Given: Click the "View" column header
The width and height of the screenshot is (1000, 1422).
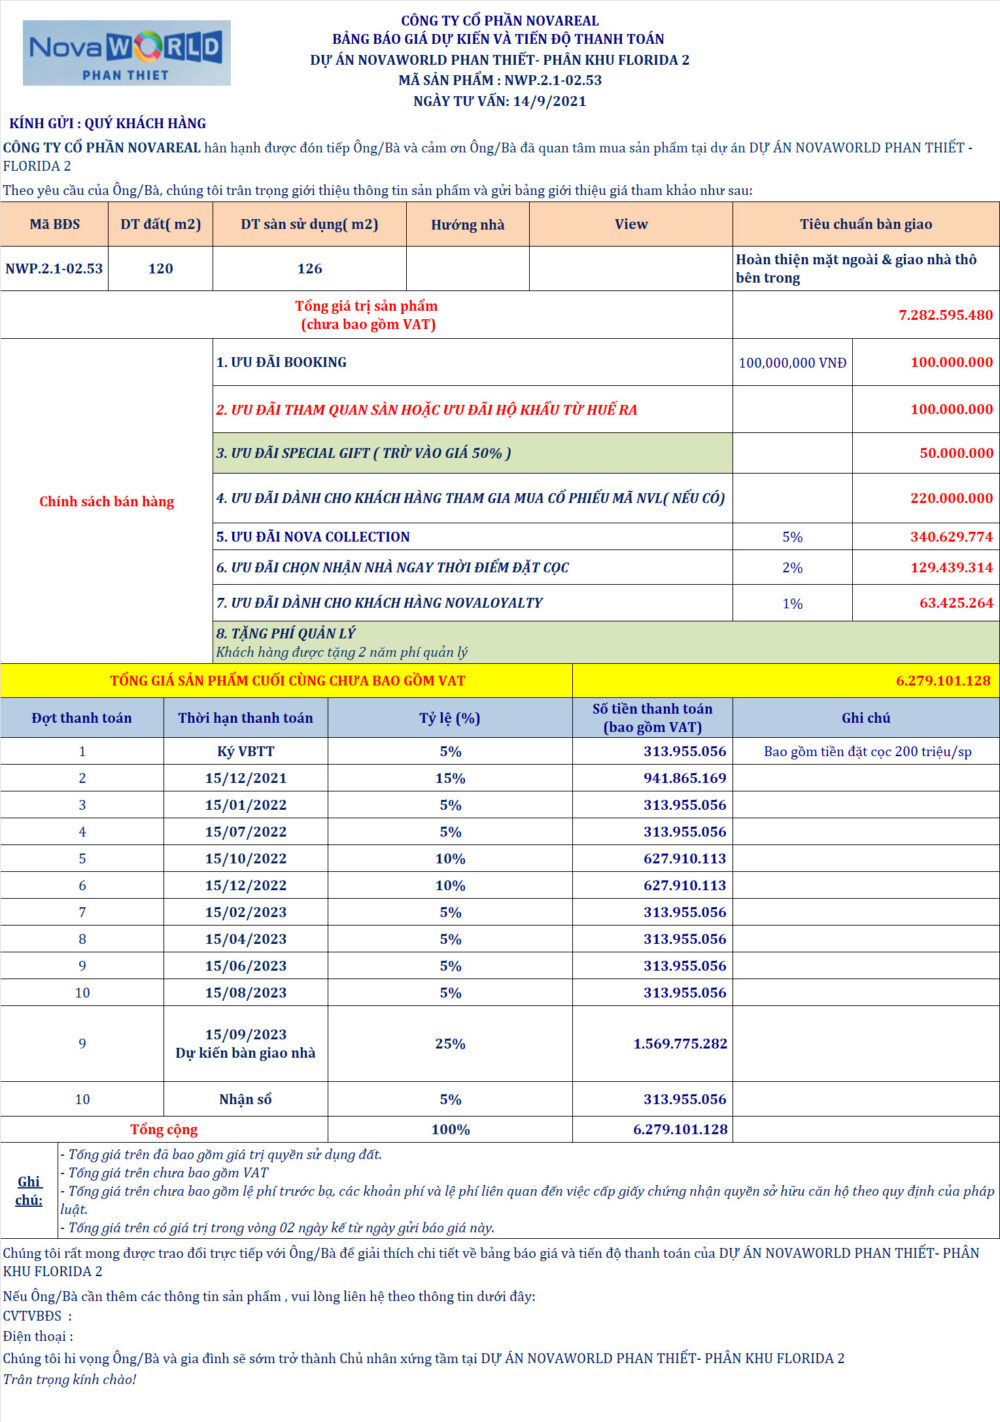Looking at the screenshot, I should [631, 225].
